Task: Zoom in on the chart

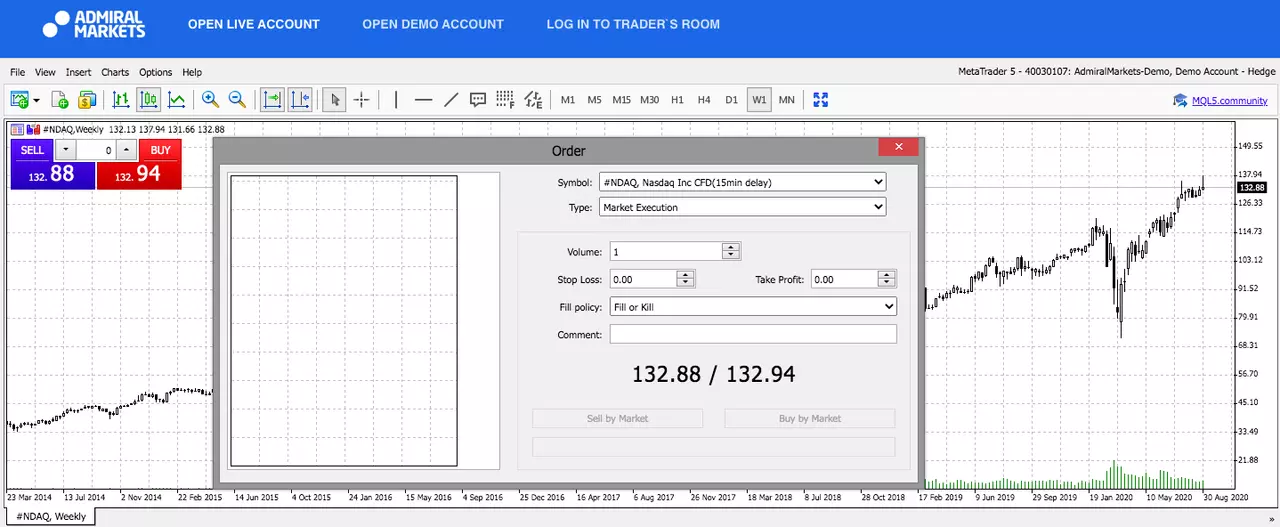Action: pos(210,100)
